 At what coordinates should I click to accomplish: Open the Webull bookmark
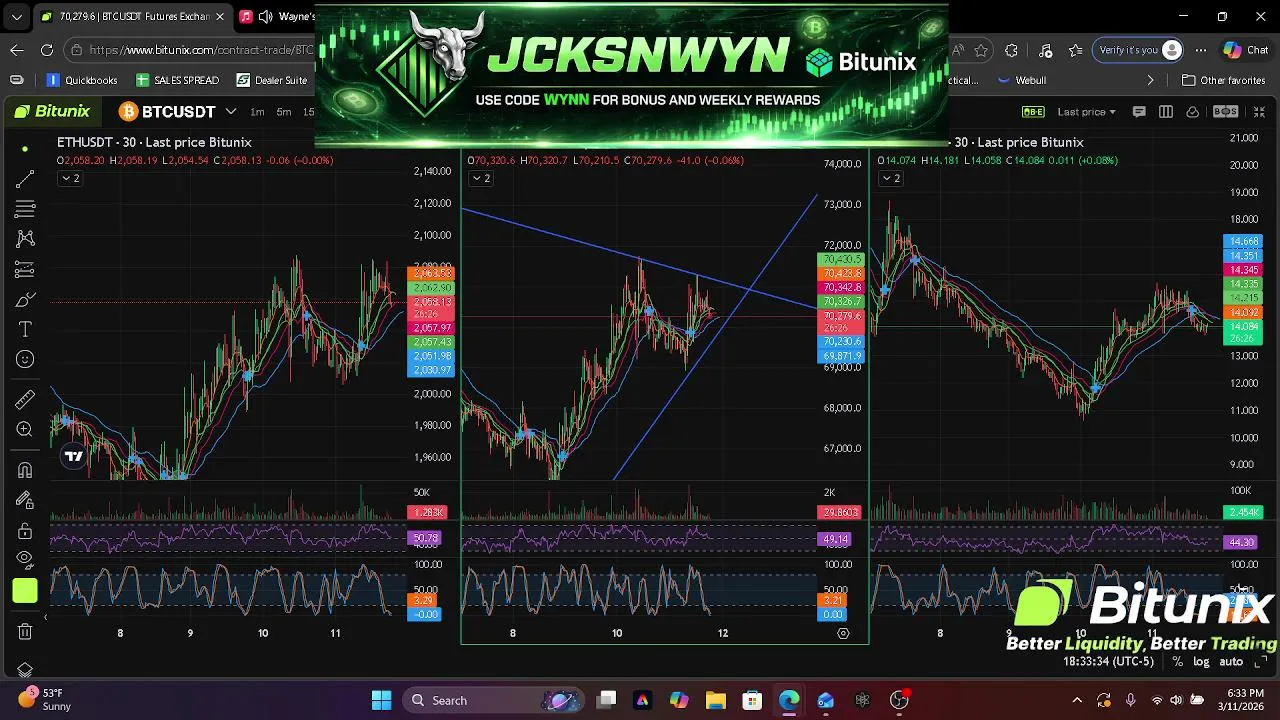coord(1022,80)
